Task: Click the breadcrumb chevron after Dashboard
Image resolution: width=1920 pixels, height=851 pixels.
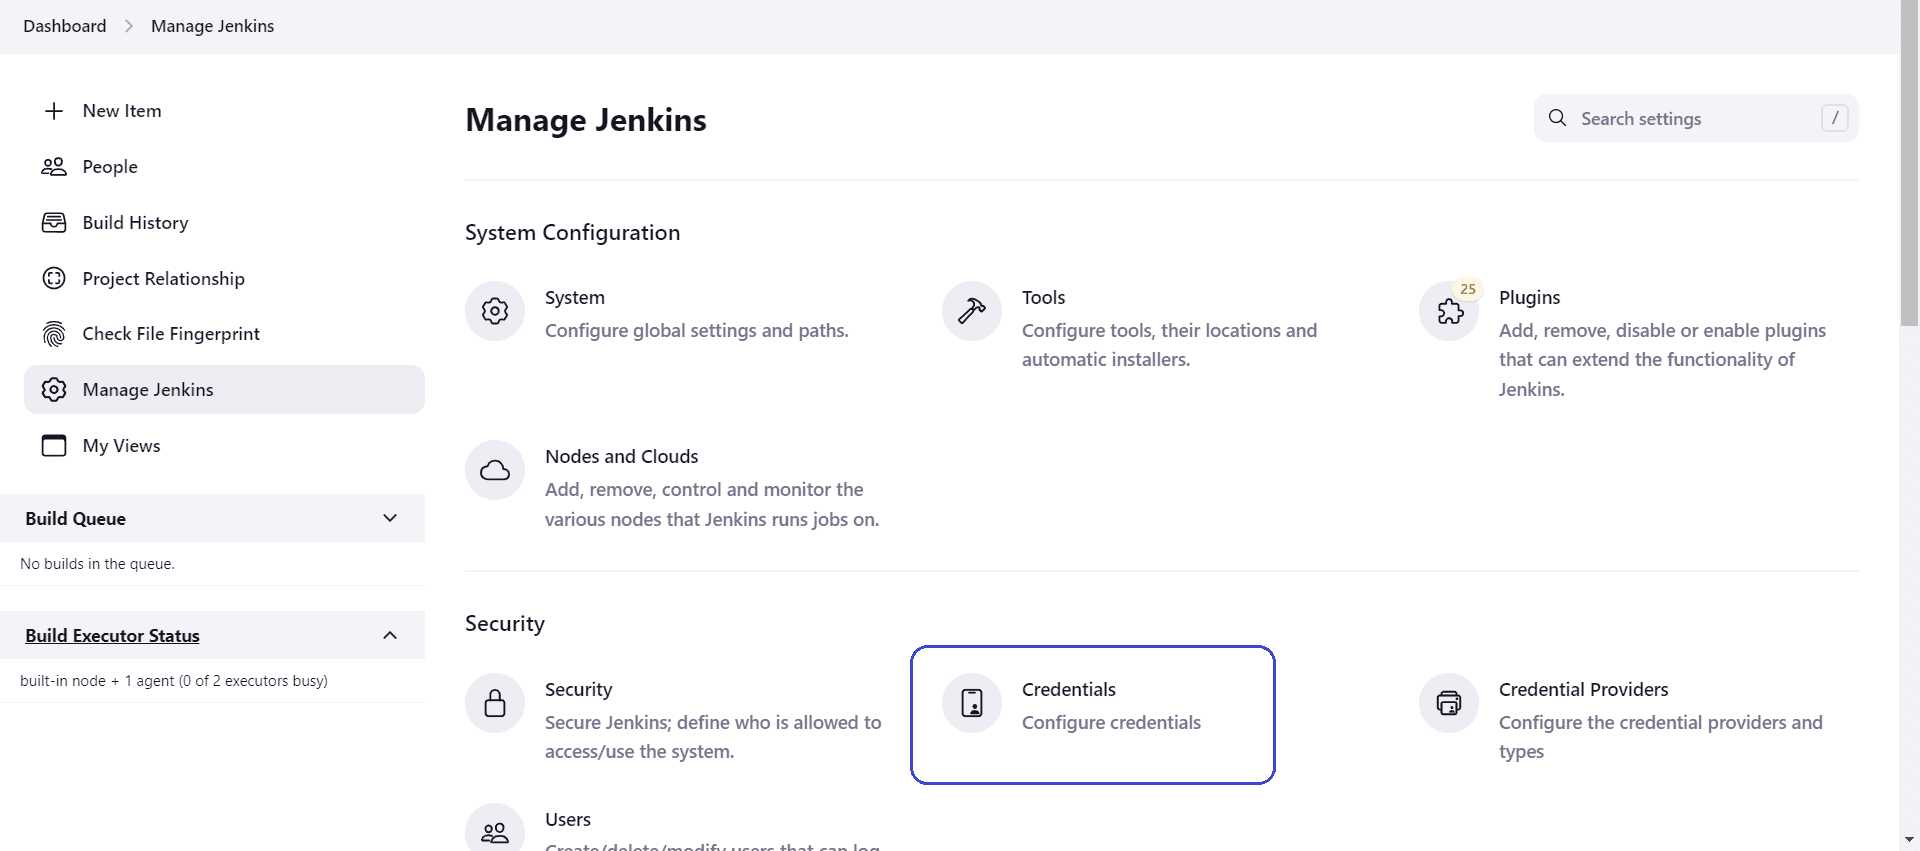Action: click(x=129, y=26)
